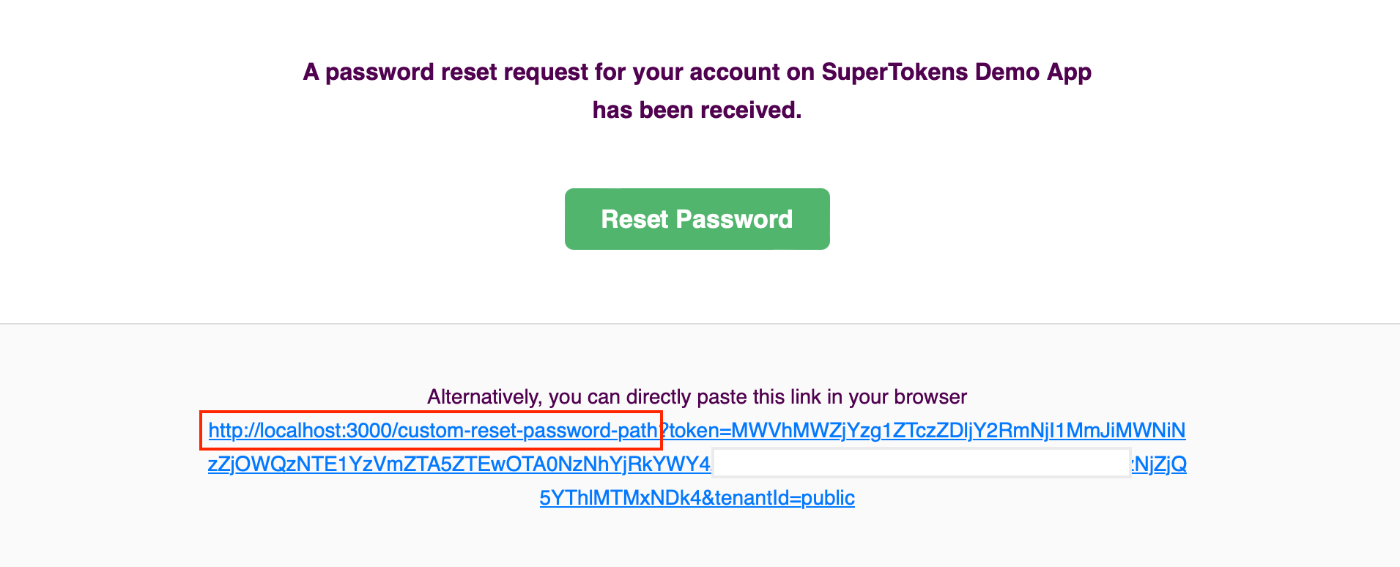
Task: Click "SuperTokens Demo App" in the heading
Action: 957,72
